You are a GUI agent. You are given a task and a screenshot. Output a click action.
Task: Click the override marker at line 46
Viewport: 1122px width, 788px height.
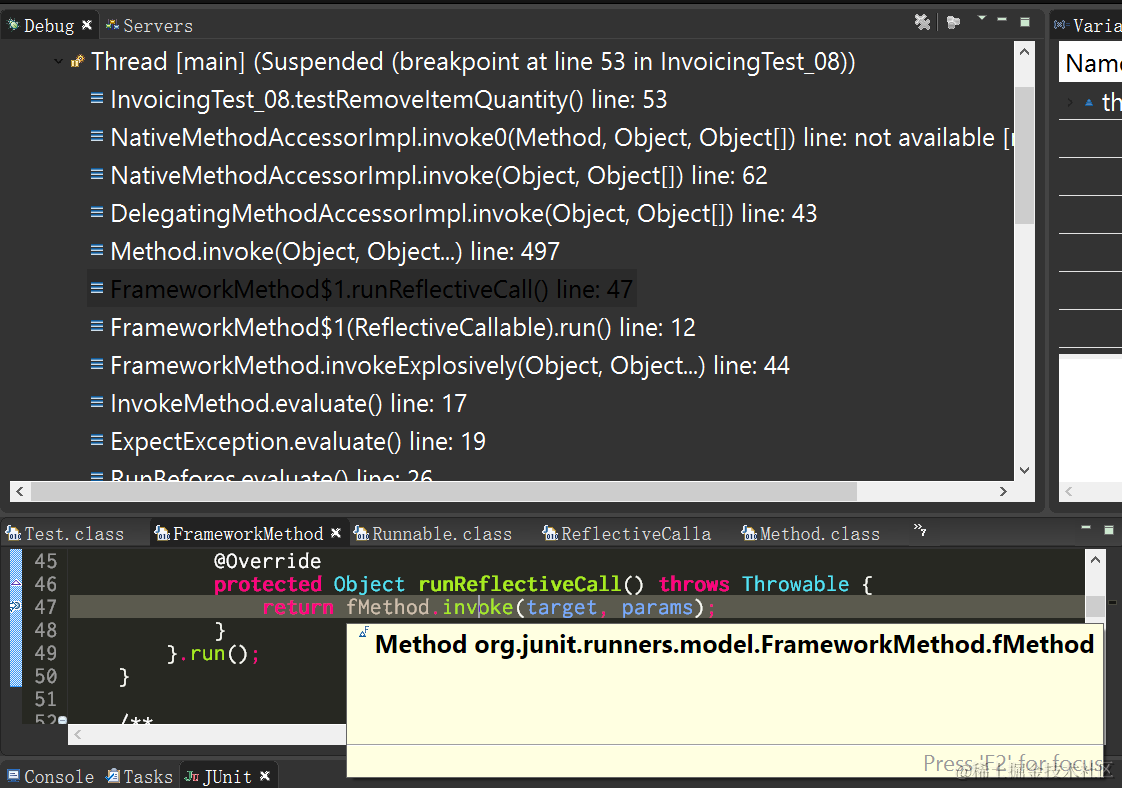coord(16,583)
